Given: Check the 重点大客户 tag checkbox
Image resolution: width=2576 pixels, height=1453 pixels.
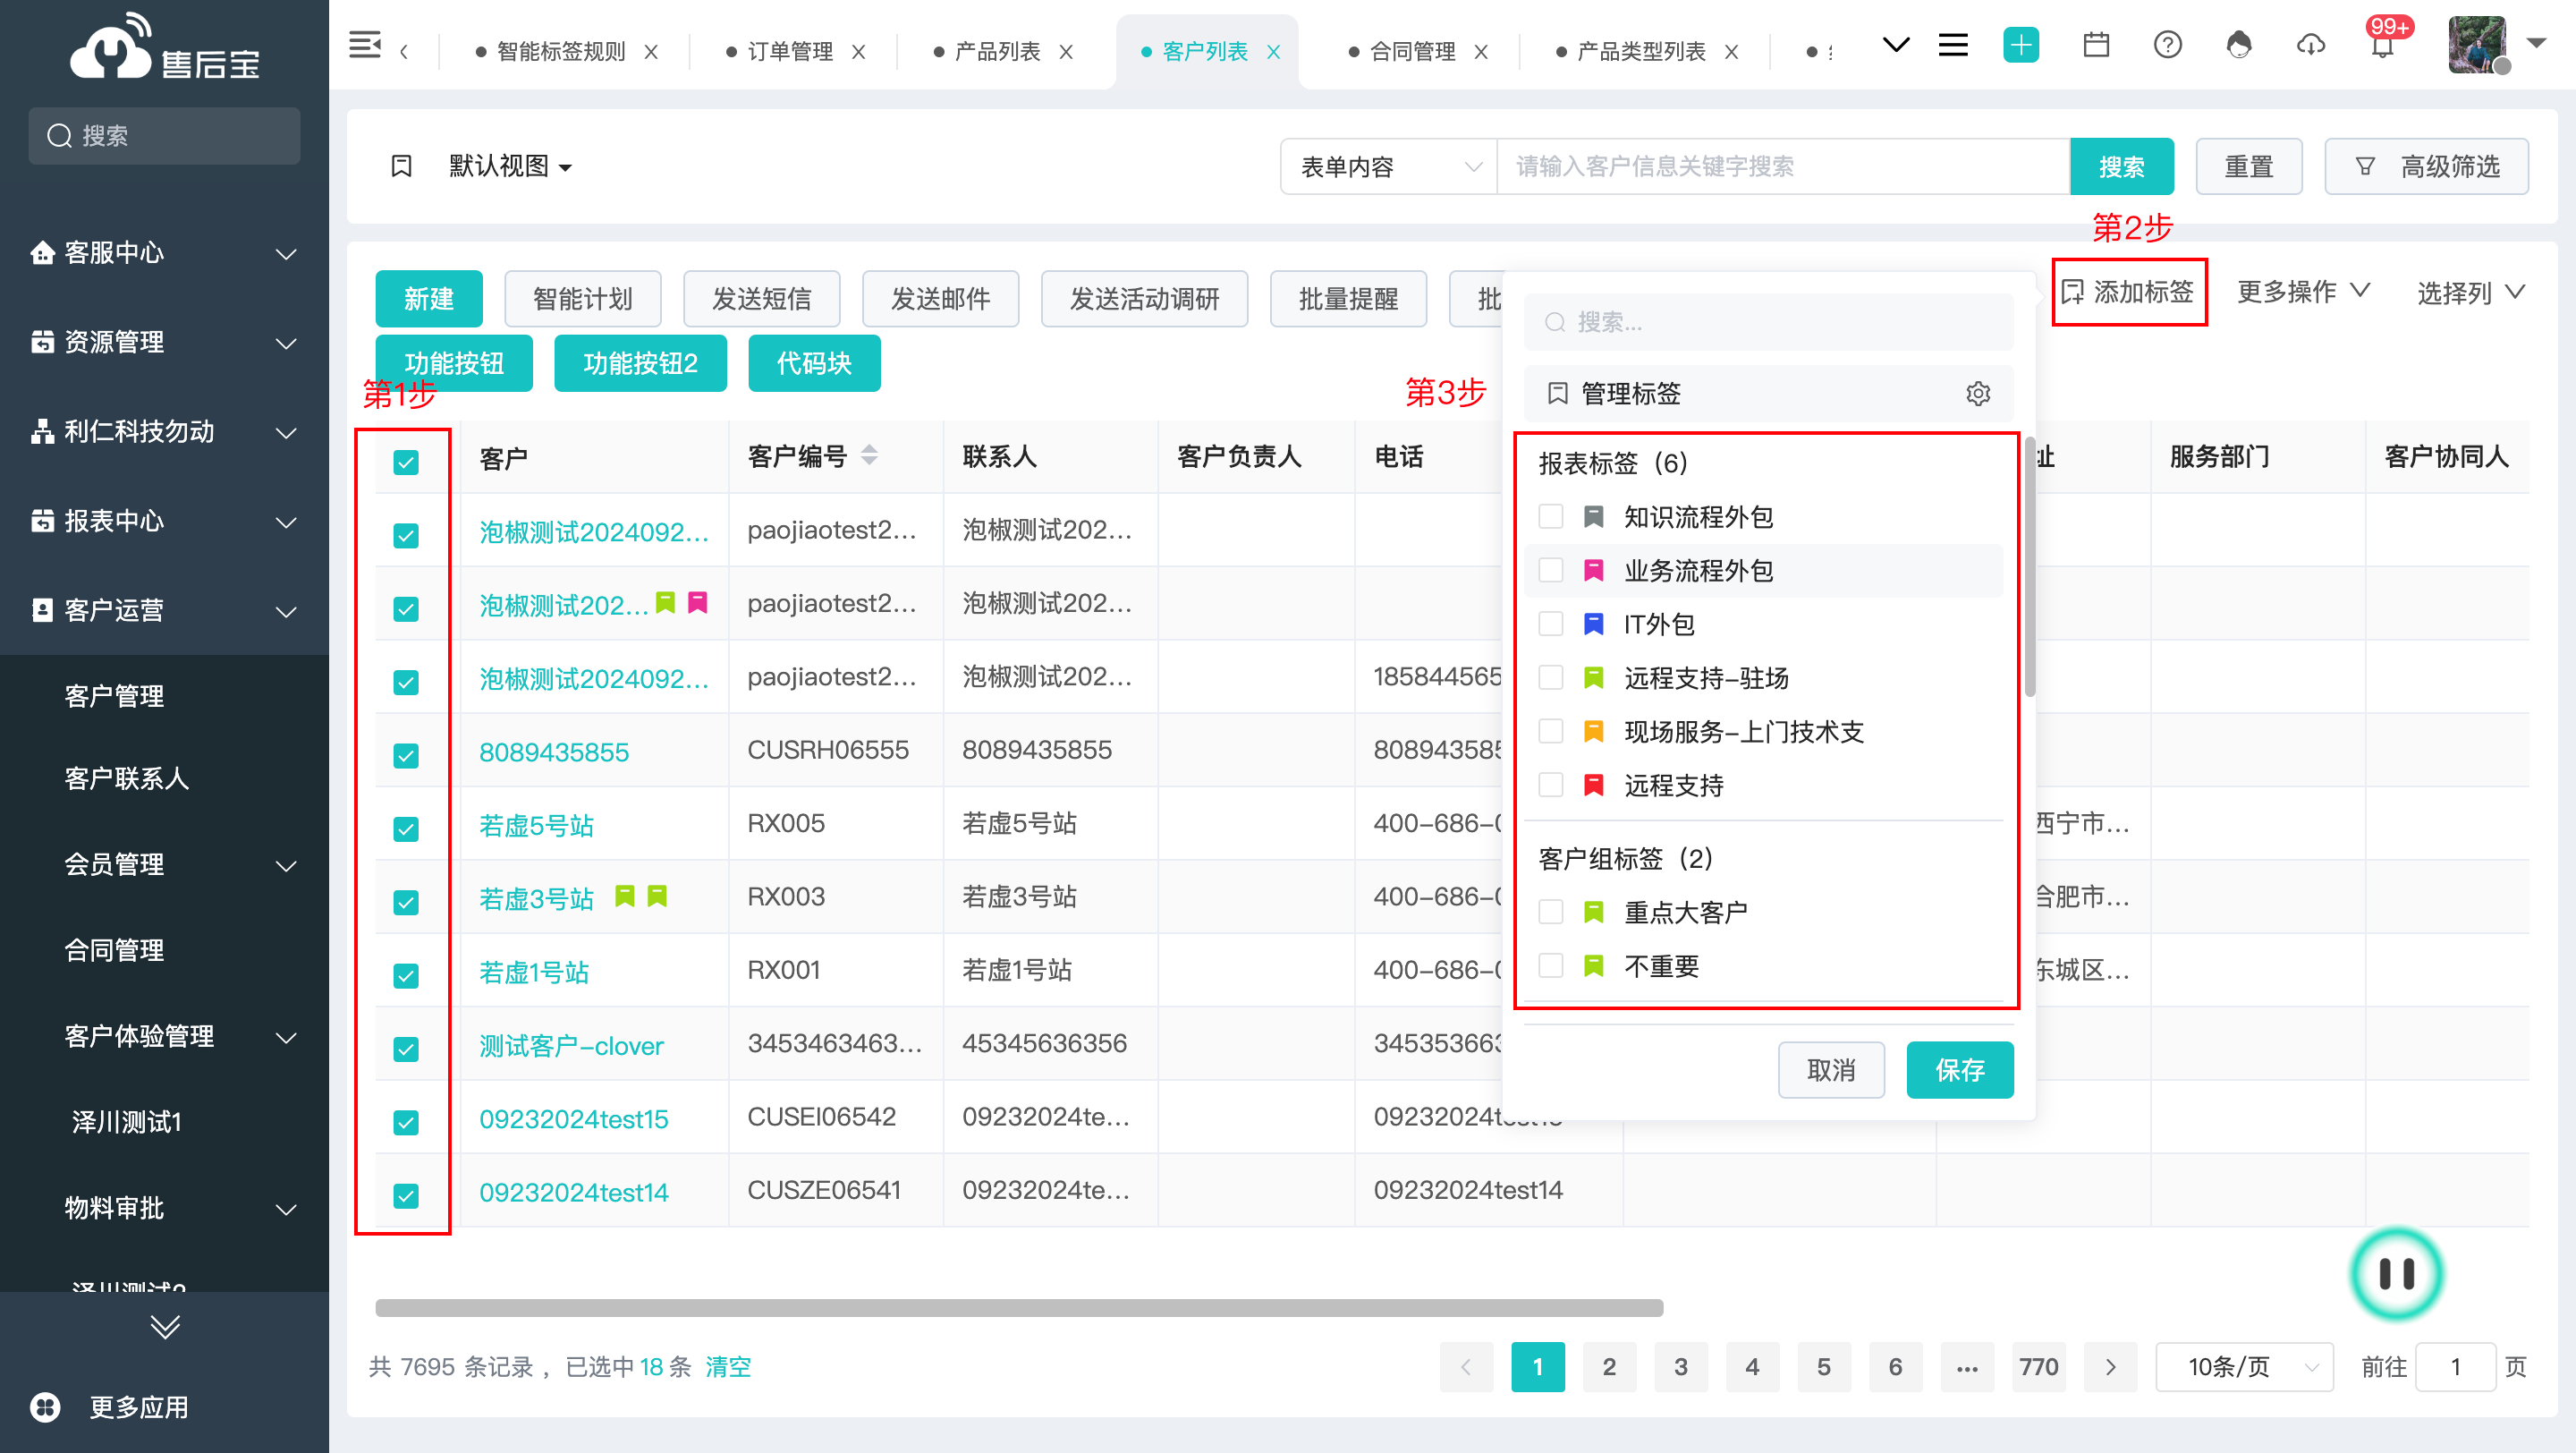Looking at the screenshot, I should click(x=1551, y=912).
